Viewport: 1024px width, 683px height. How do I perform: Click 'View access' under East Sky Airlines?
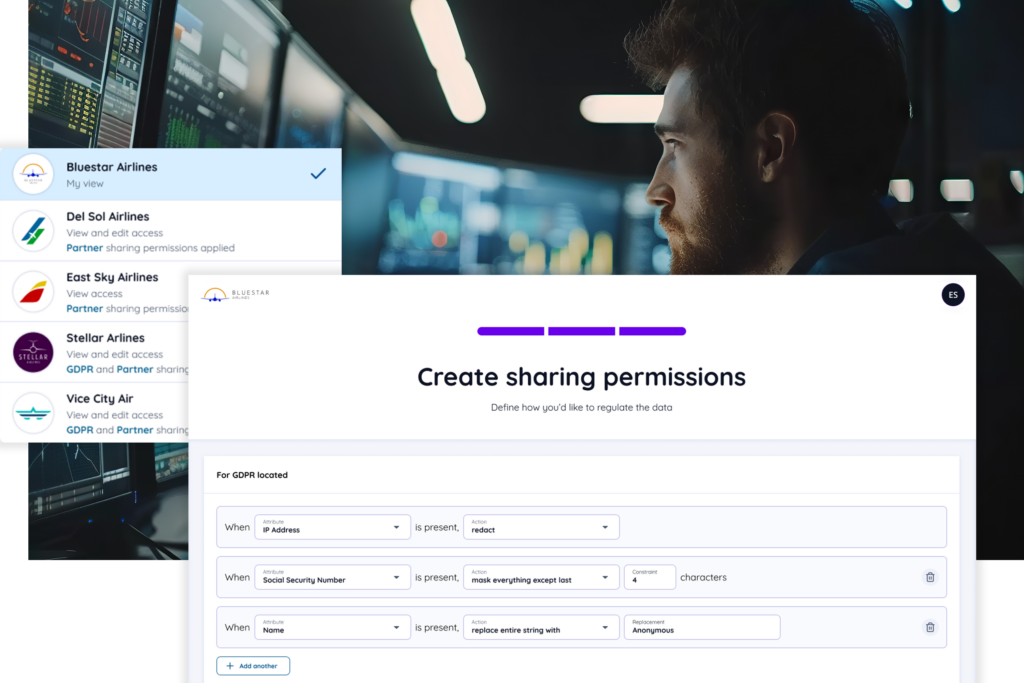click(94, 294)
